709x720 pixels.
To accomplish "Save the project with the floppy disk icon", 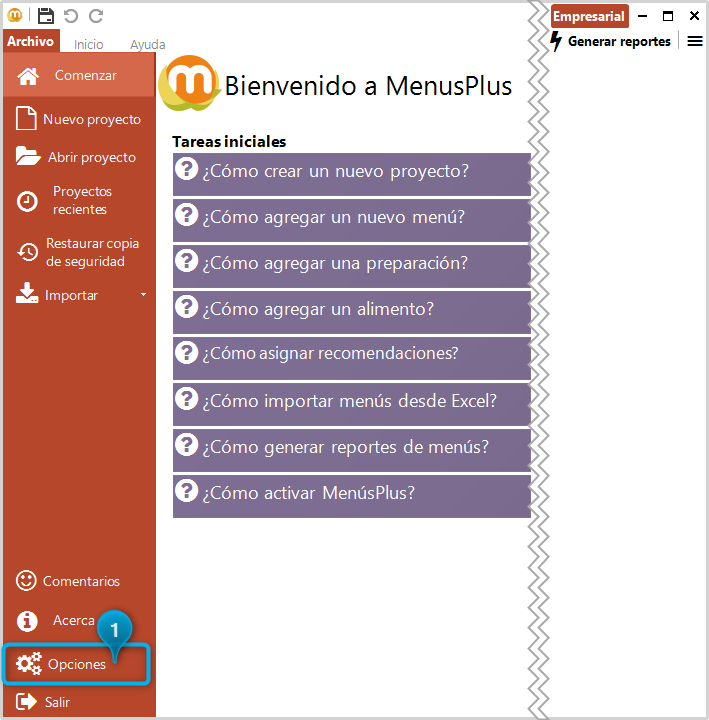I will tap(45, 16).
